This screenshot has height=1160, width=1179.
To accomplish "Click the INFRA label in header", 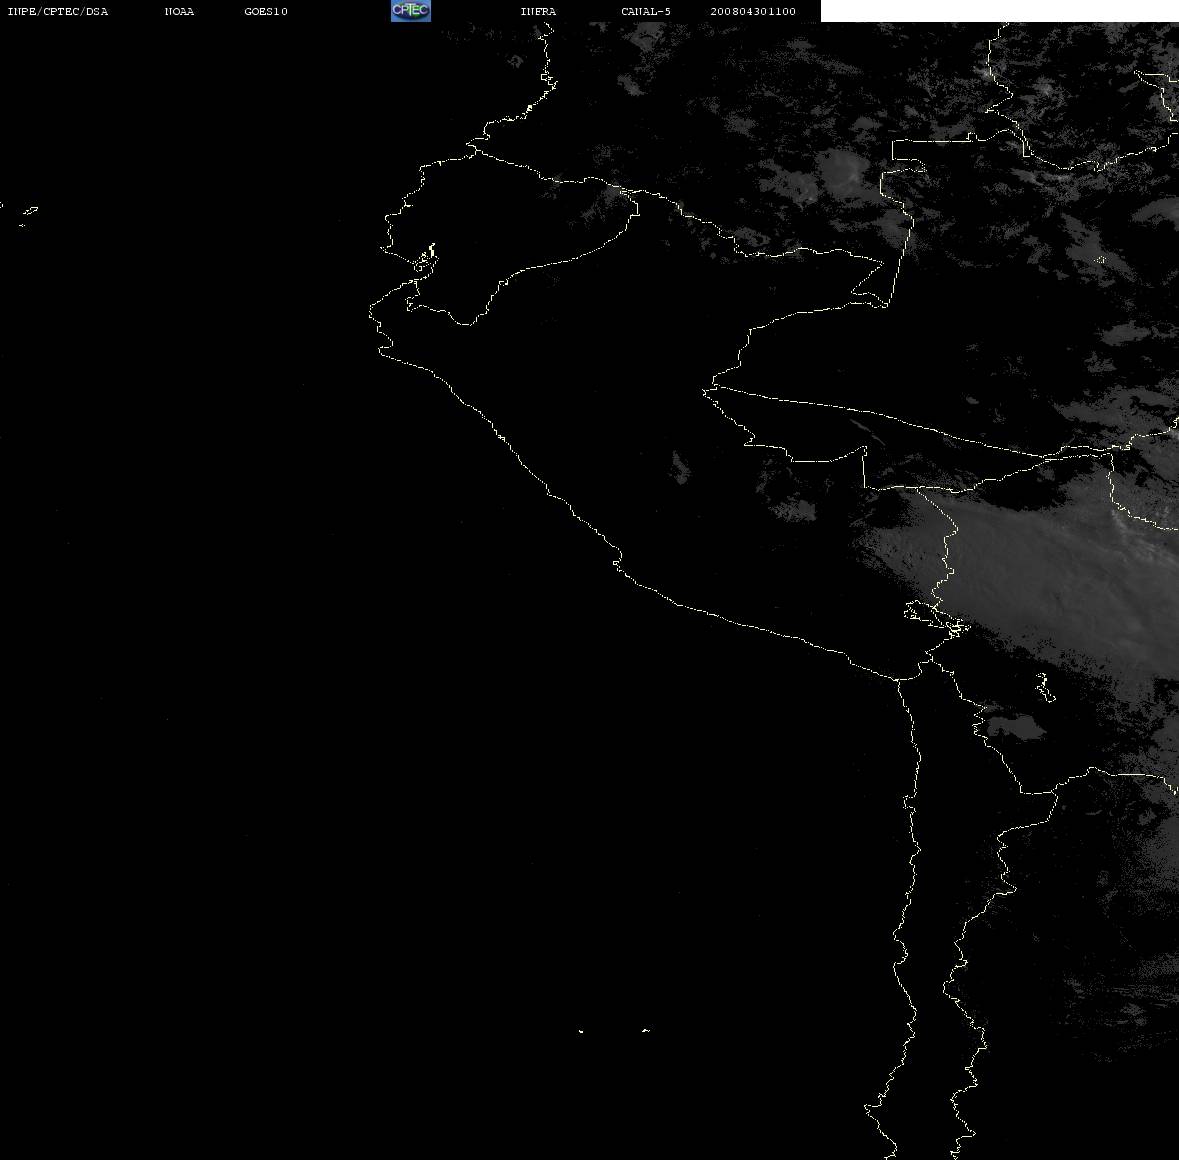I will [x=538, y=11].
